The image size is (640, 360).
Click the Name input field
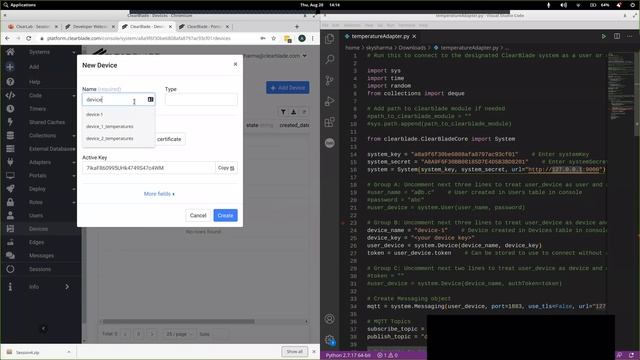pyautogui.click(x=119, y=100)
